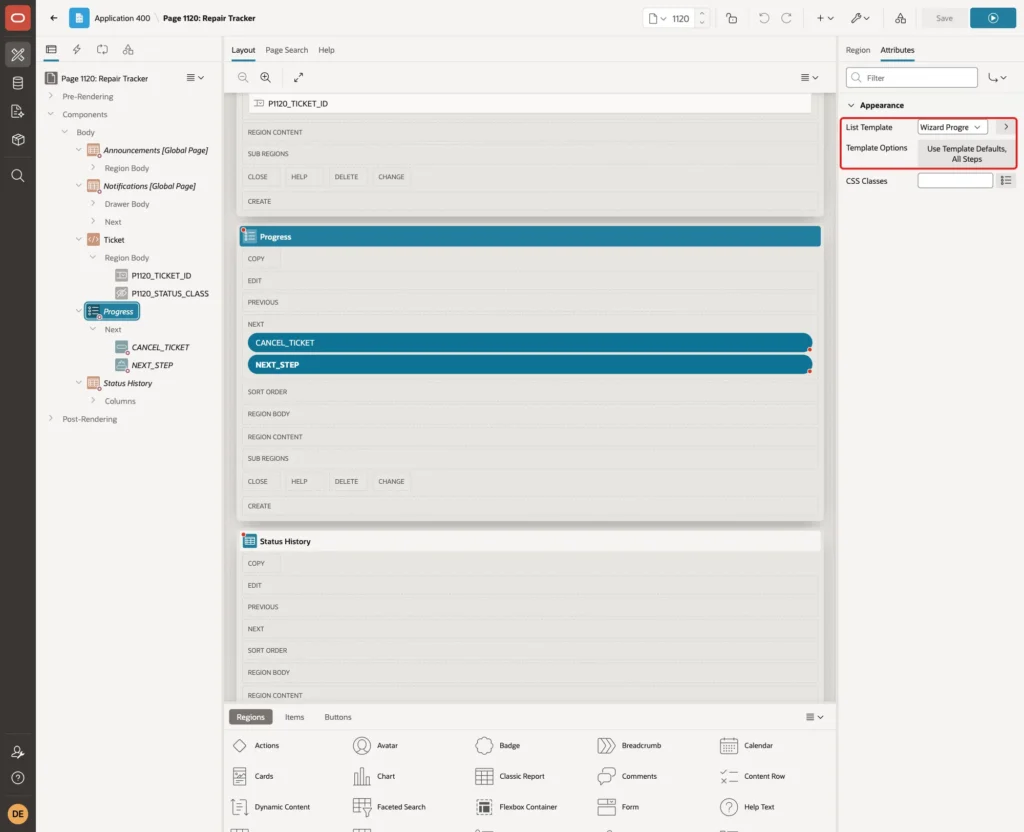Zoom out the layout view

point(243,77)
